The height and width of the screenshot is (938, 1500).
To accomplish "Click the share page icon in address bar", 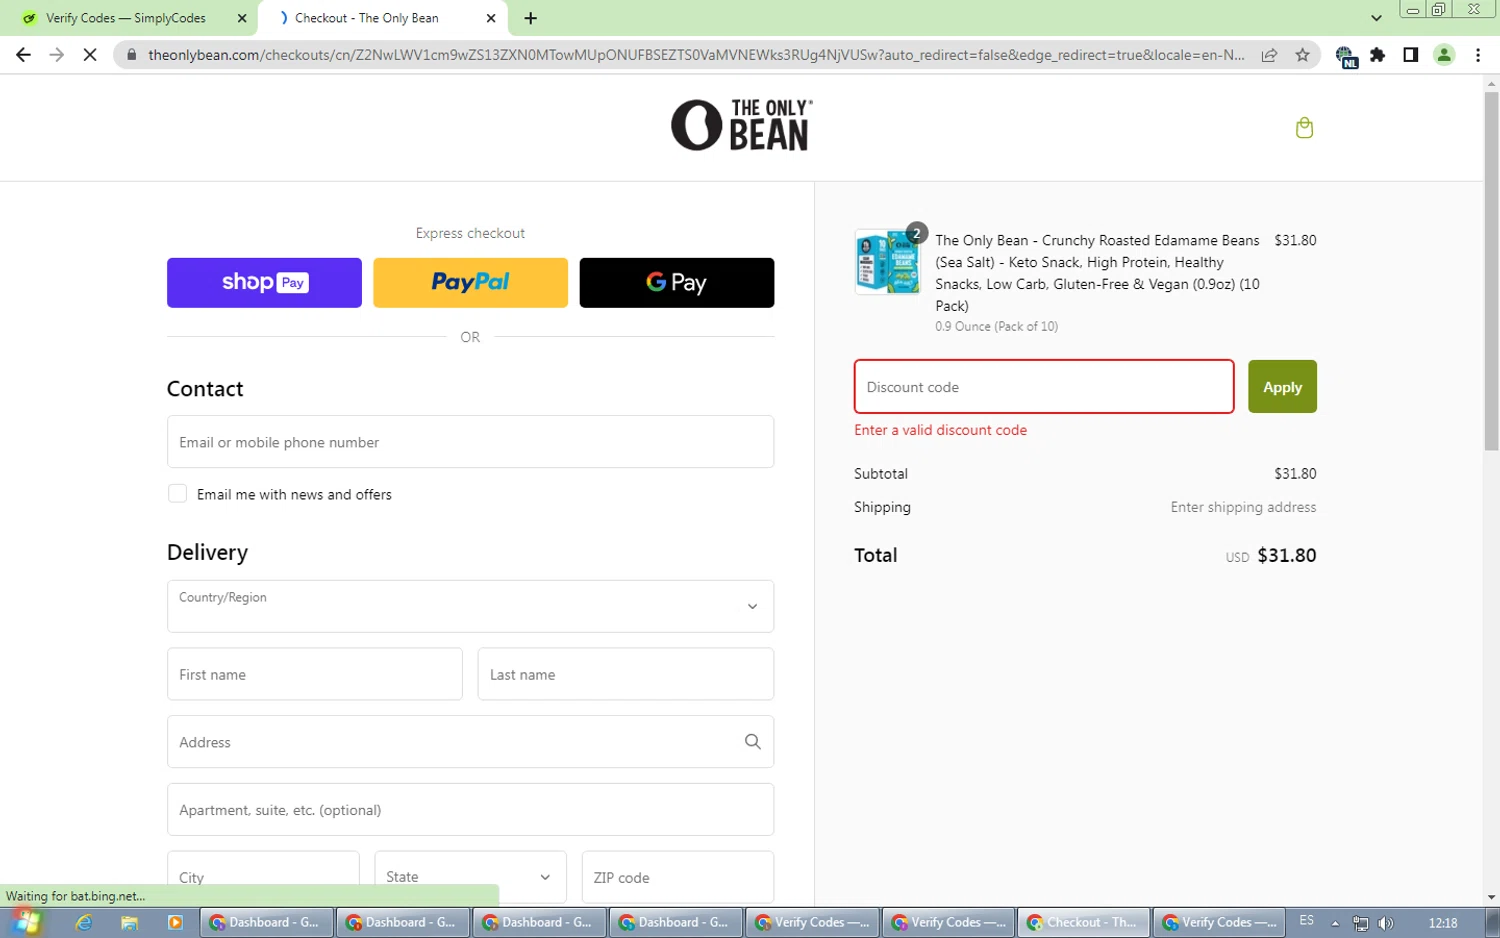I will click(1269, 55).
